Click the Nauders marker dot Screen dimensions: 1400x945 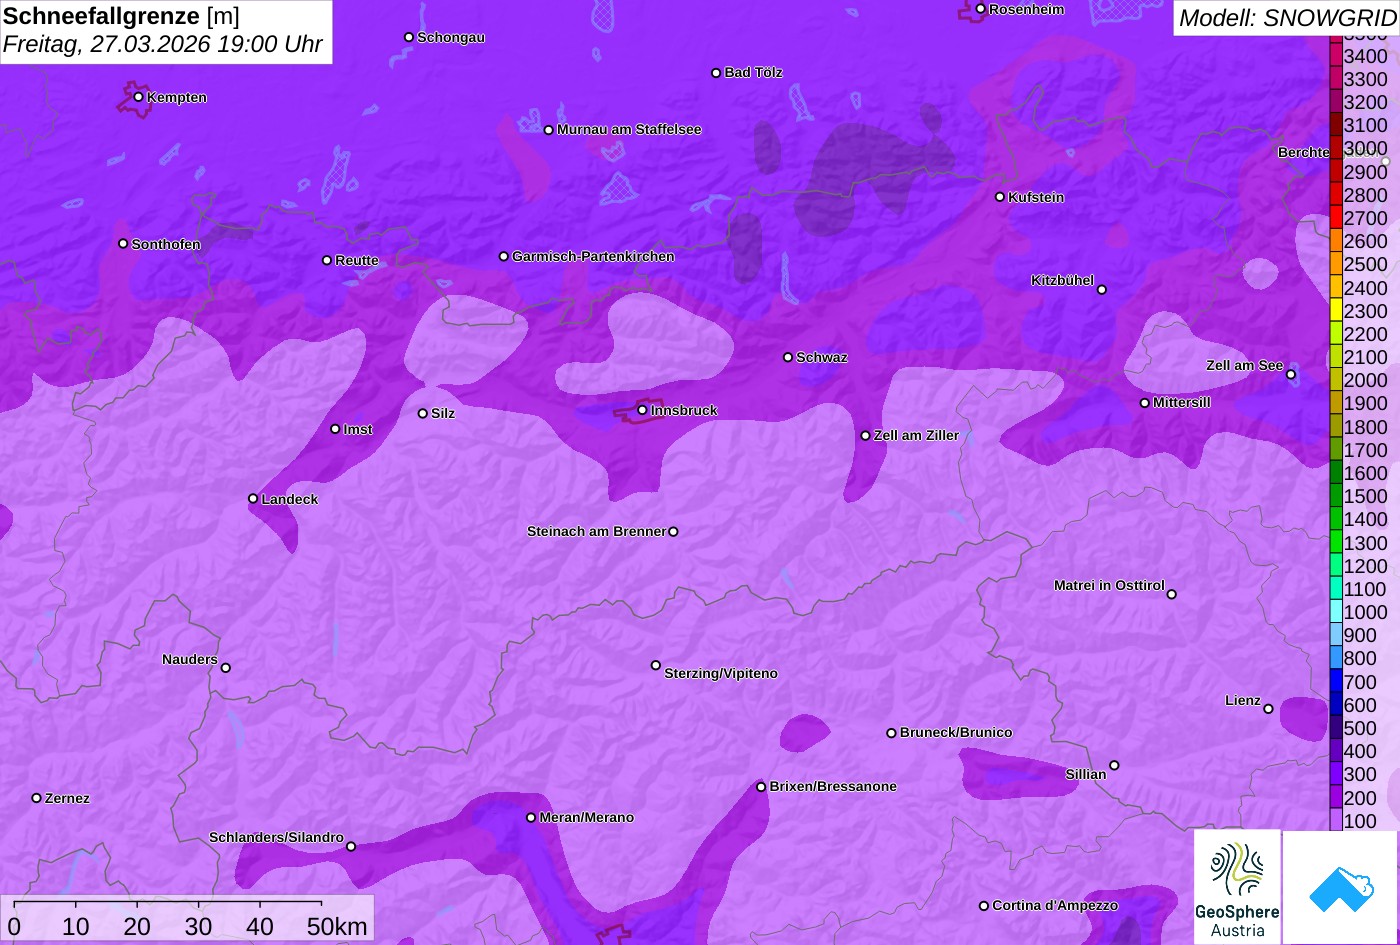point(225,668)
